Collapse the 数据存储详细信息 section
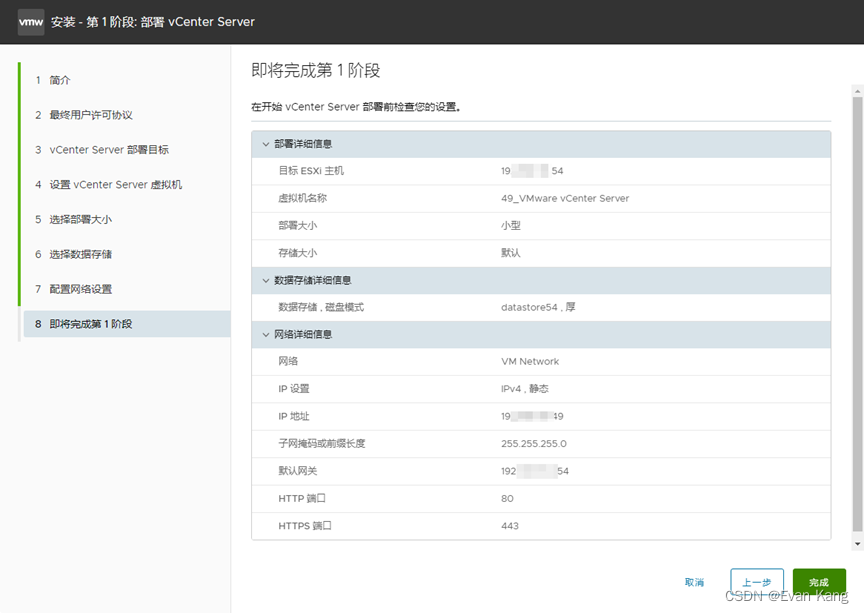The image size is (864, 613). point(266,280)
